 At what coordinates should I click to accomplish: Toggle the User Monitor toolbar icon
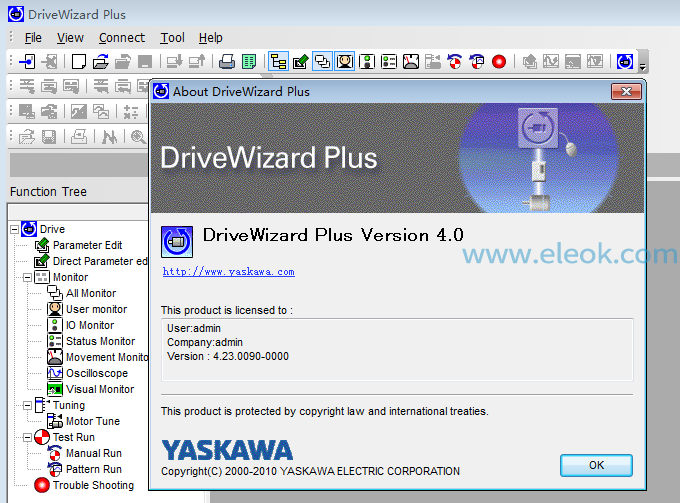pyautogui.click(x=345, y=62)
